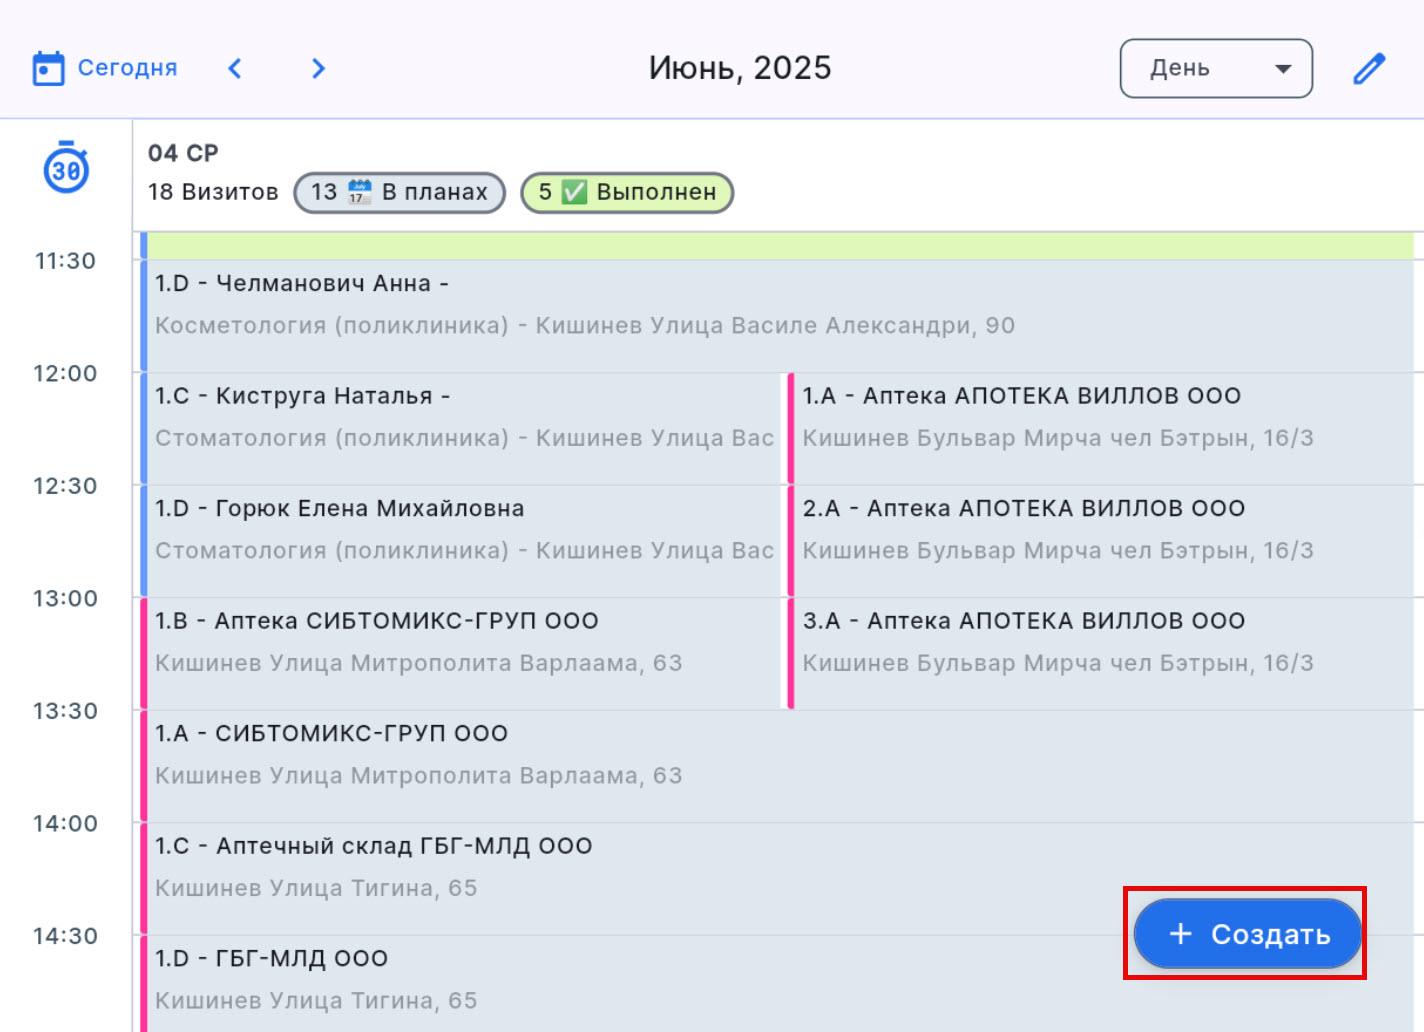Toggle the 5 Выполнен filter badge
The height and width of the screenshot is (1032, 1424).
tap(626, 192)
